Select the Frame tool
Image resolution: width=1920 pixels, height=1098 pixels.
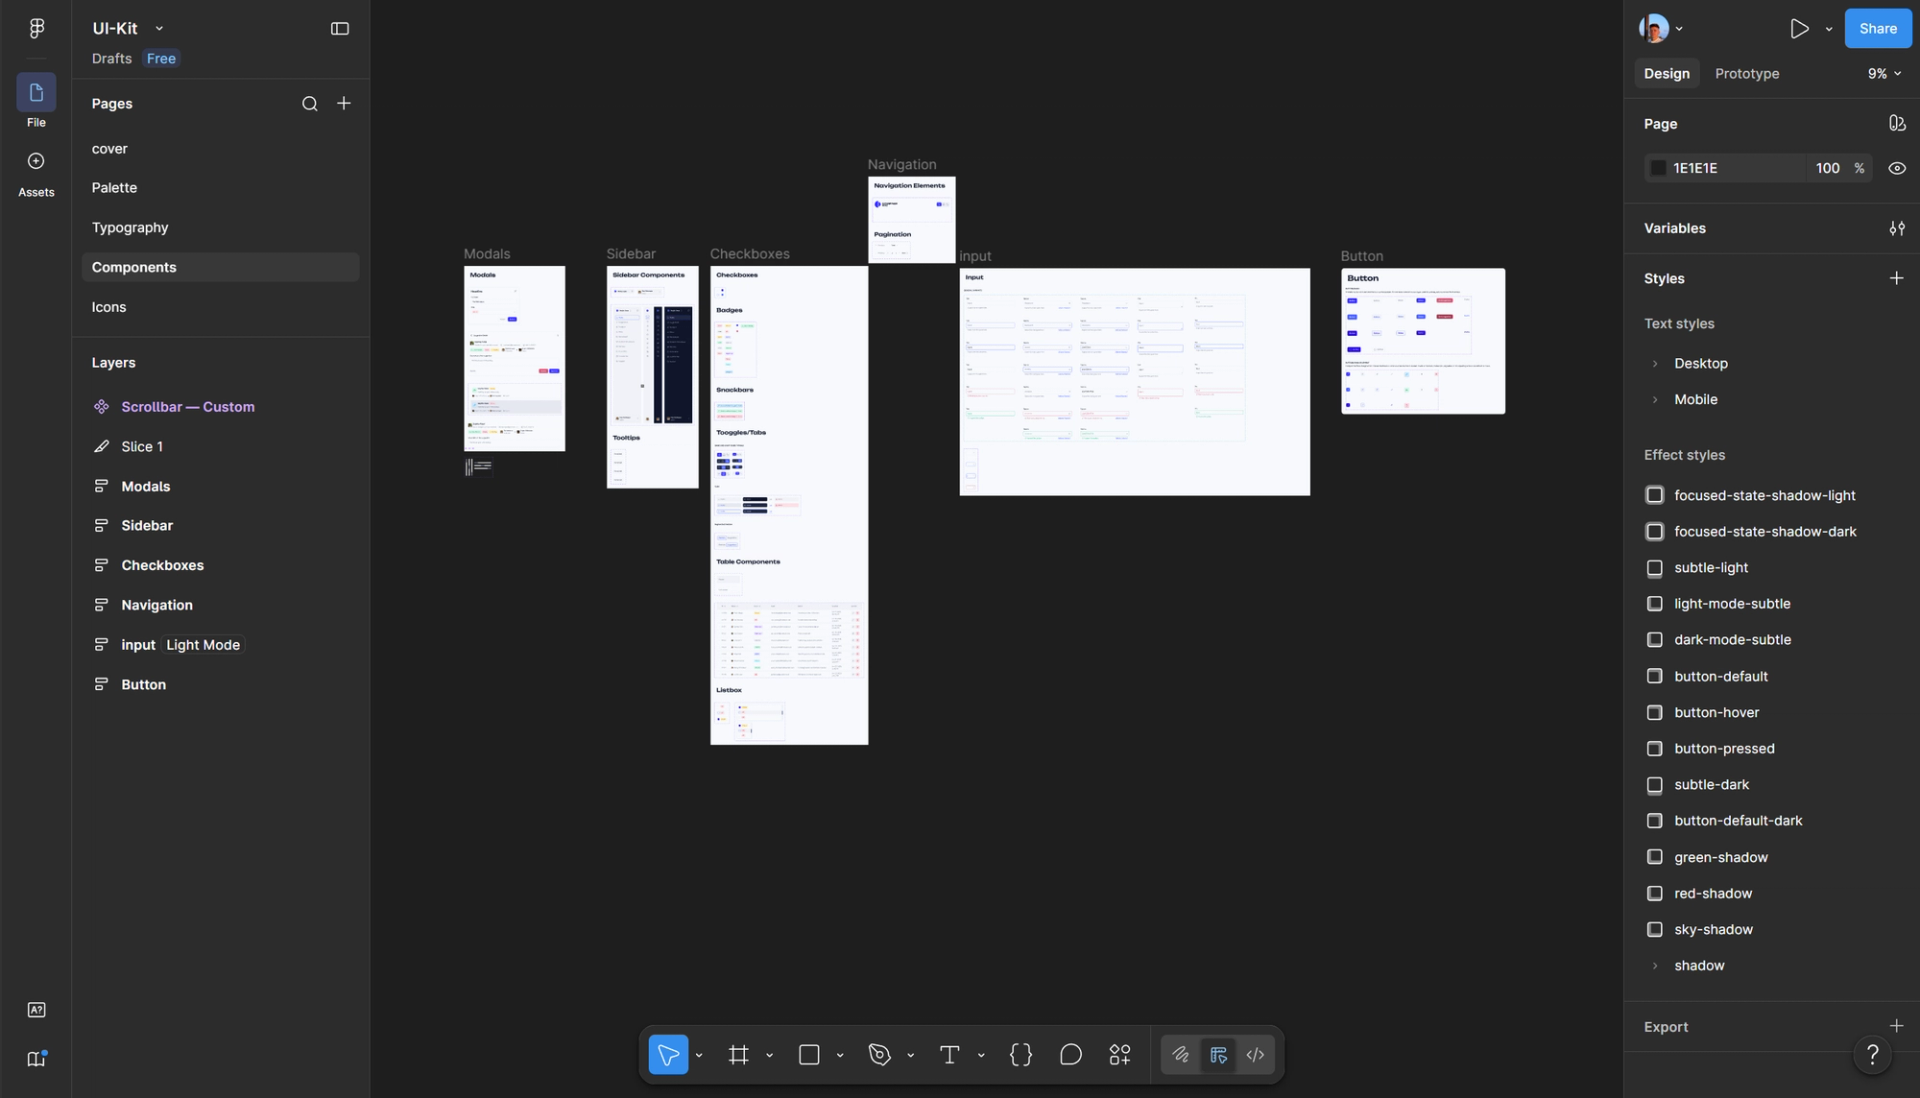(x=739, y=1055)
